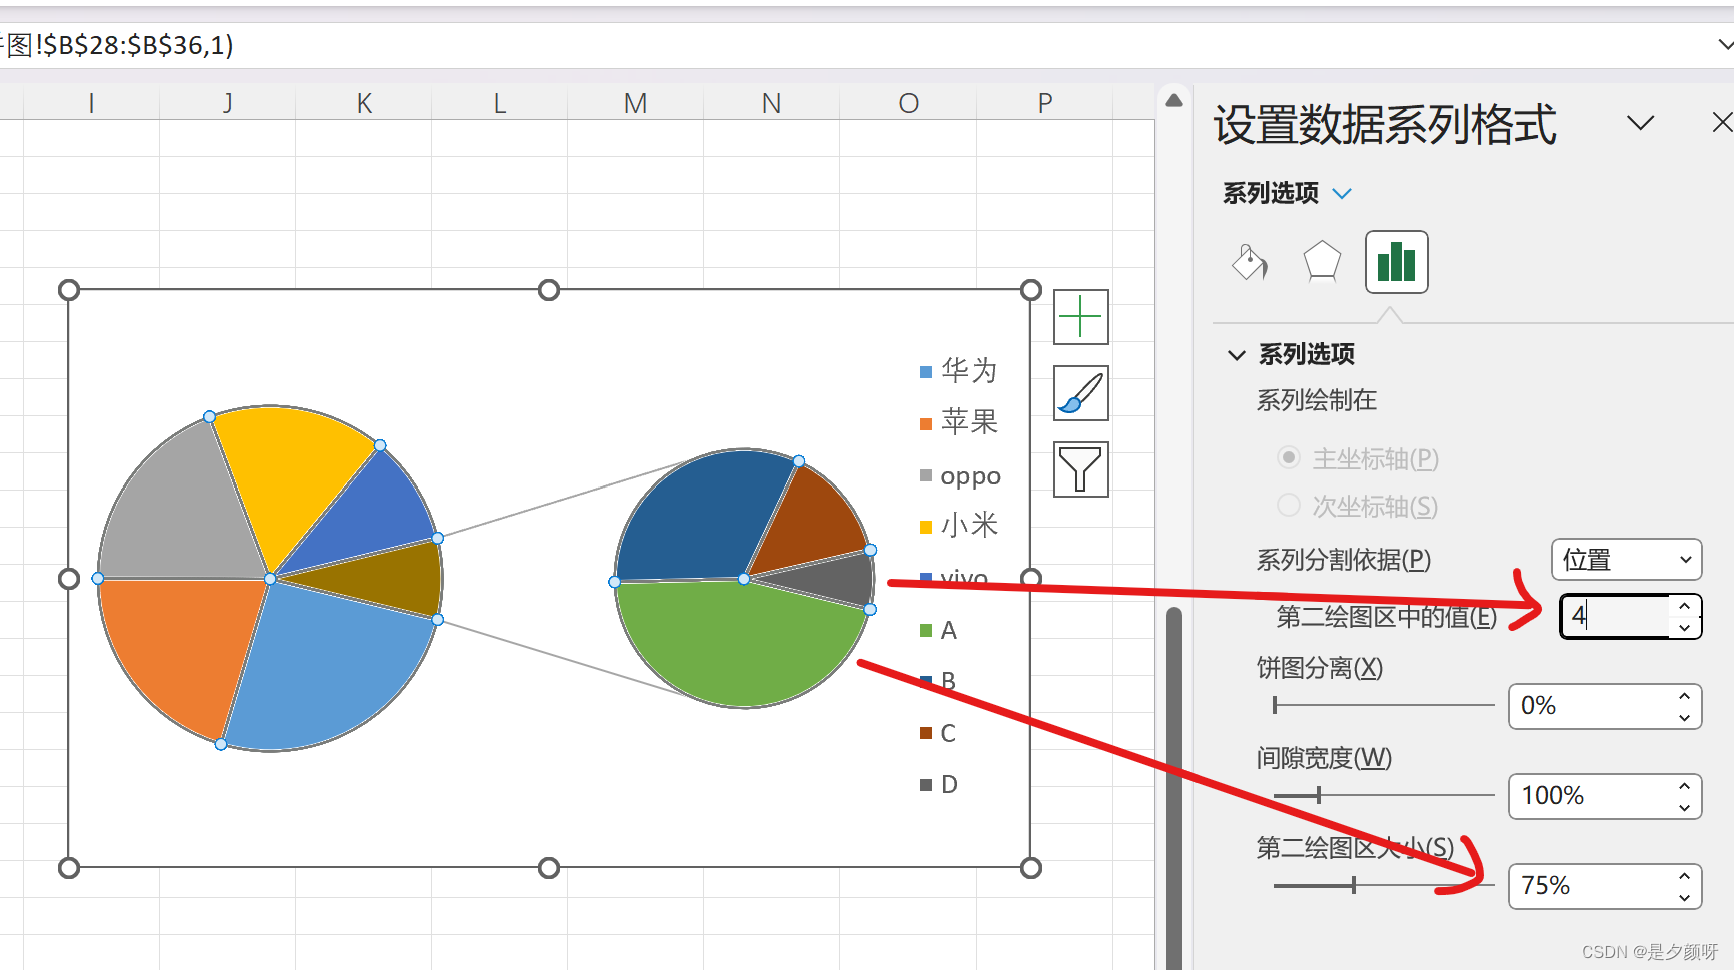Click legend entry D
The height and width of the screenshot is (970, 1734).
coord(938,785)
